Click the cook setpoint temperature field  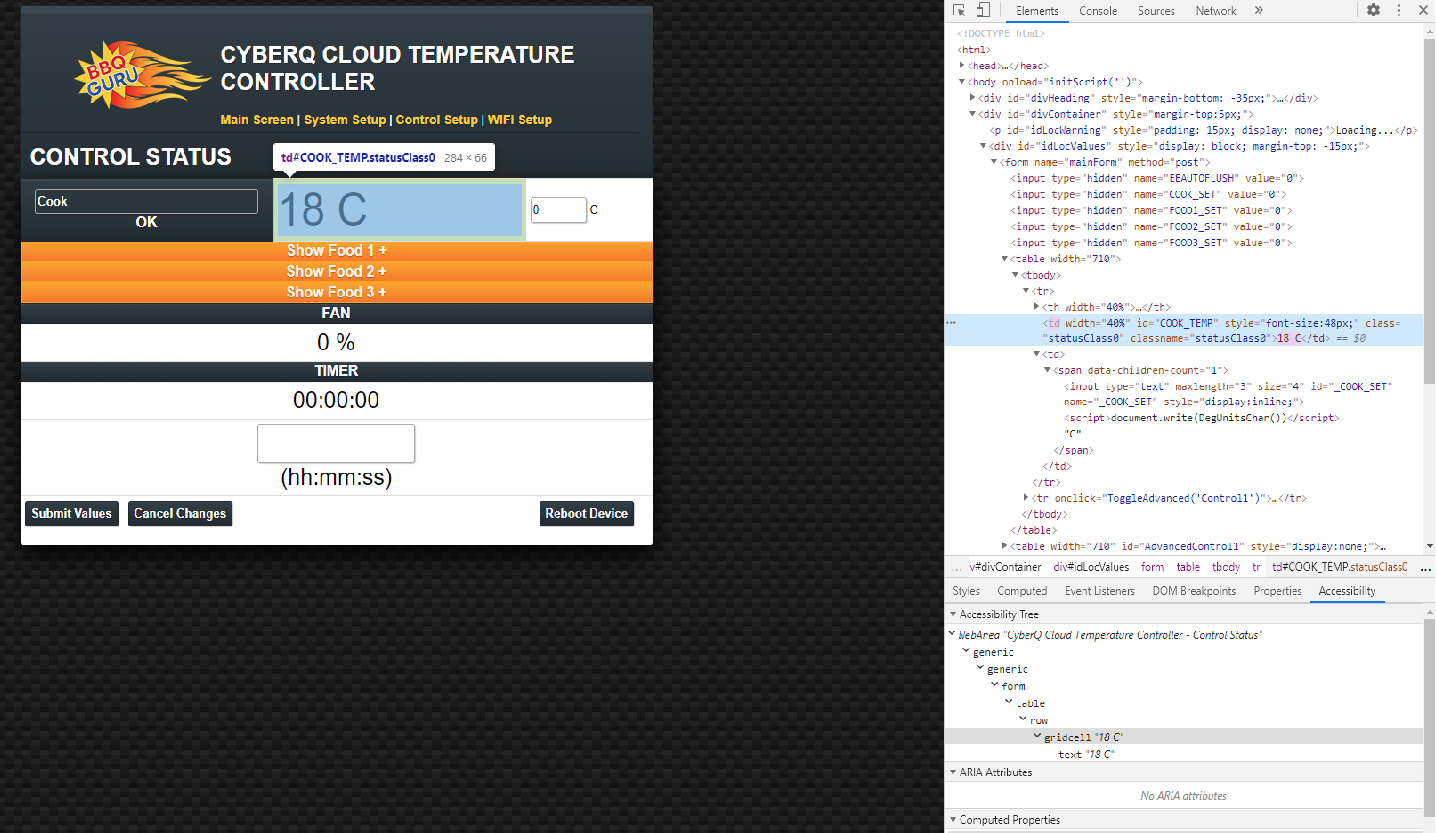point(558,210)
